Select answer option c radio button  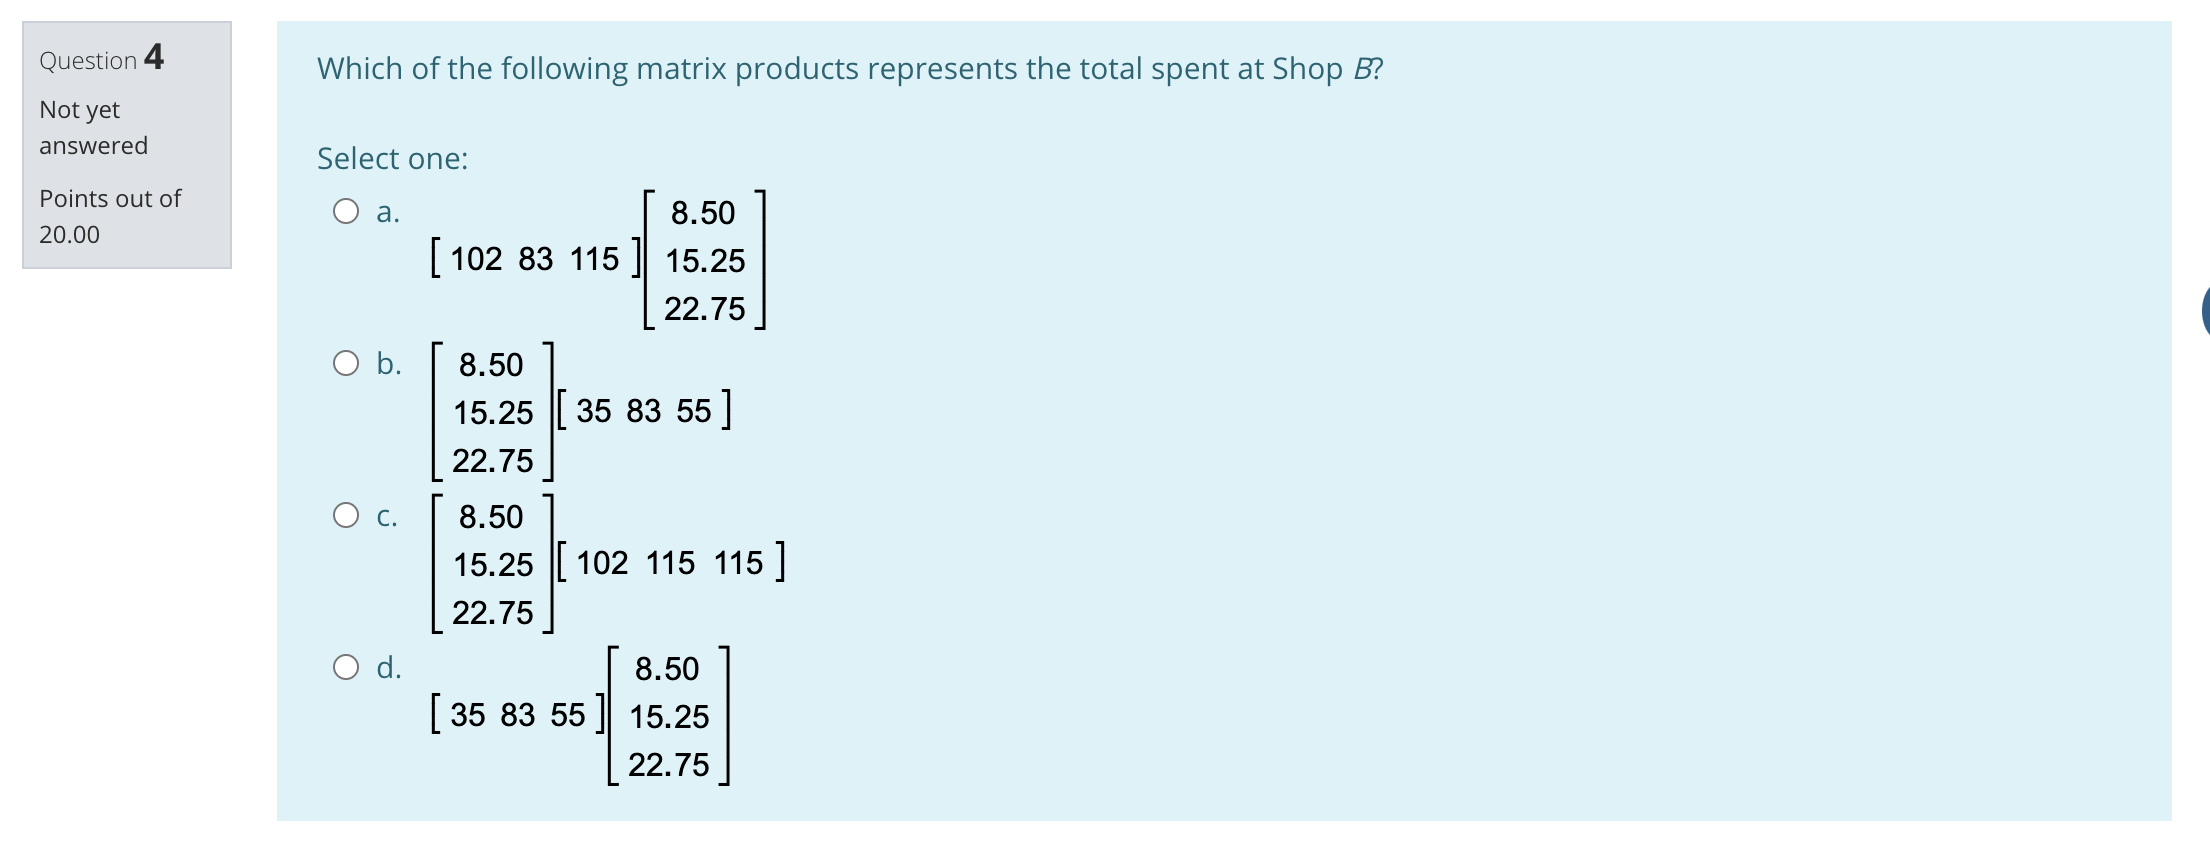point(346,514)
